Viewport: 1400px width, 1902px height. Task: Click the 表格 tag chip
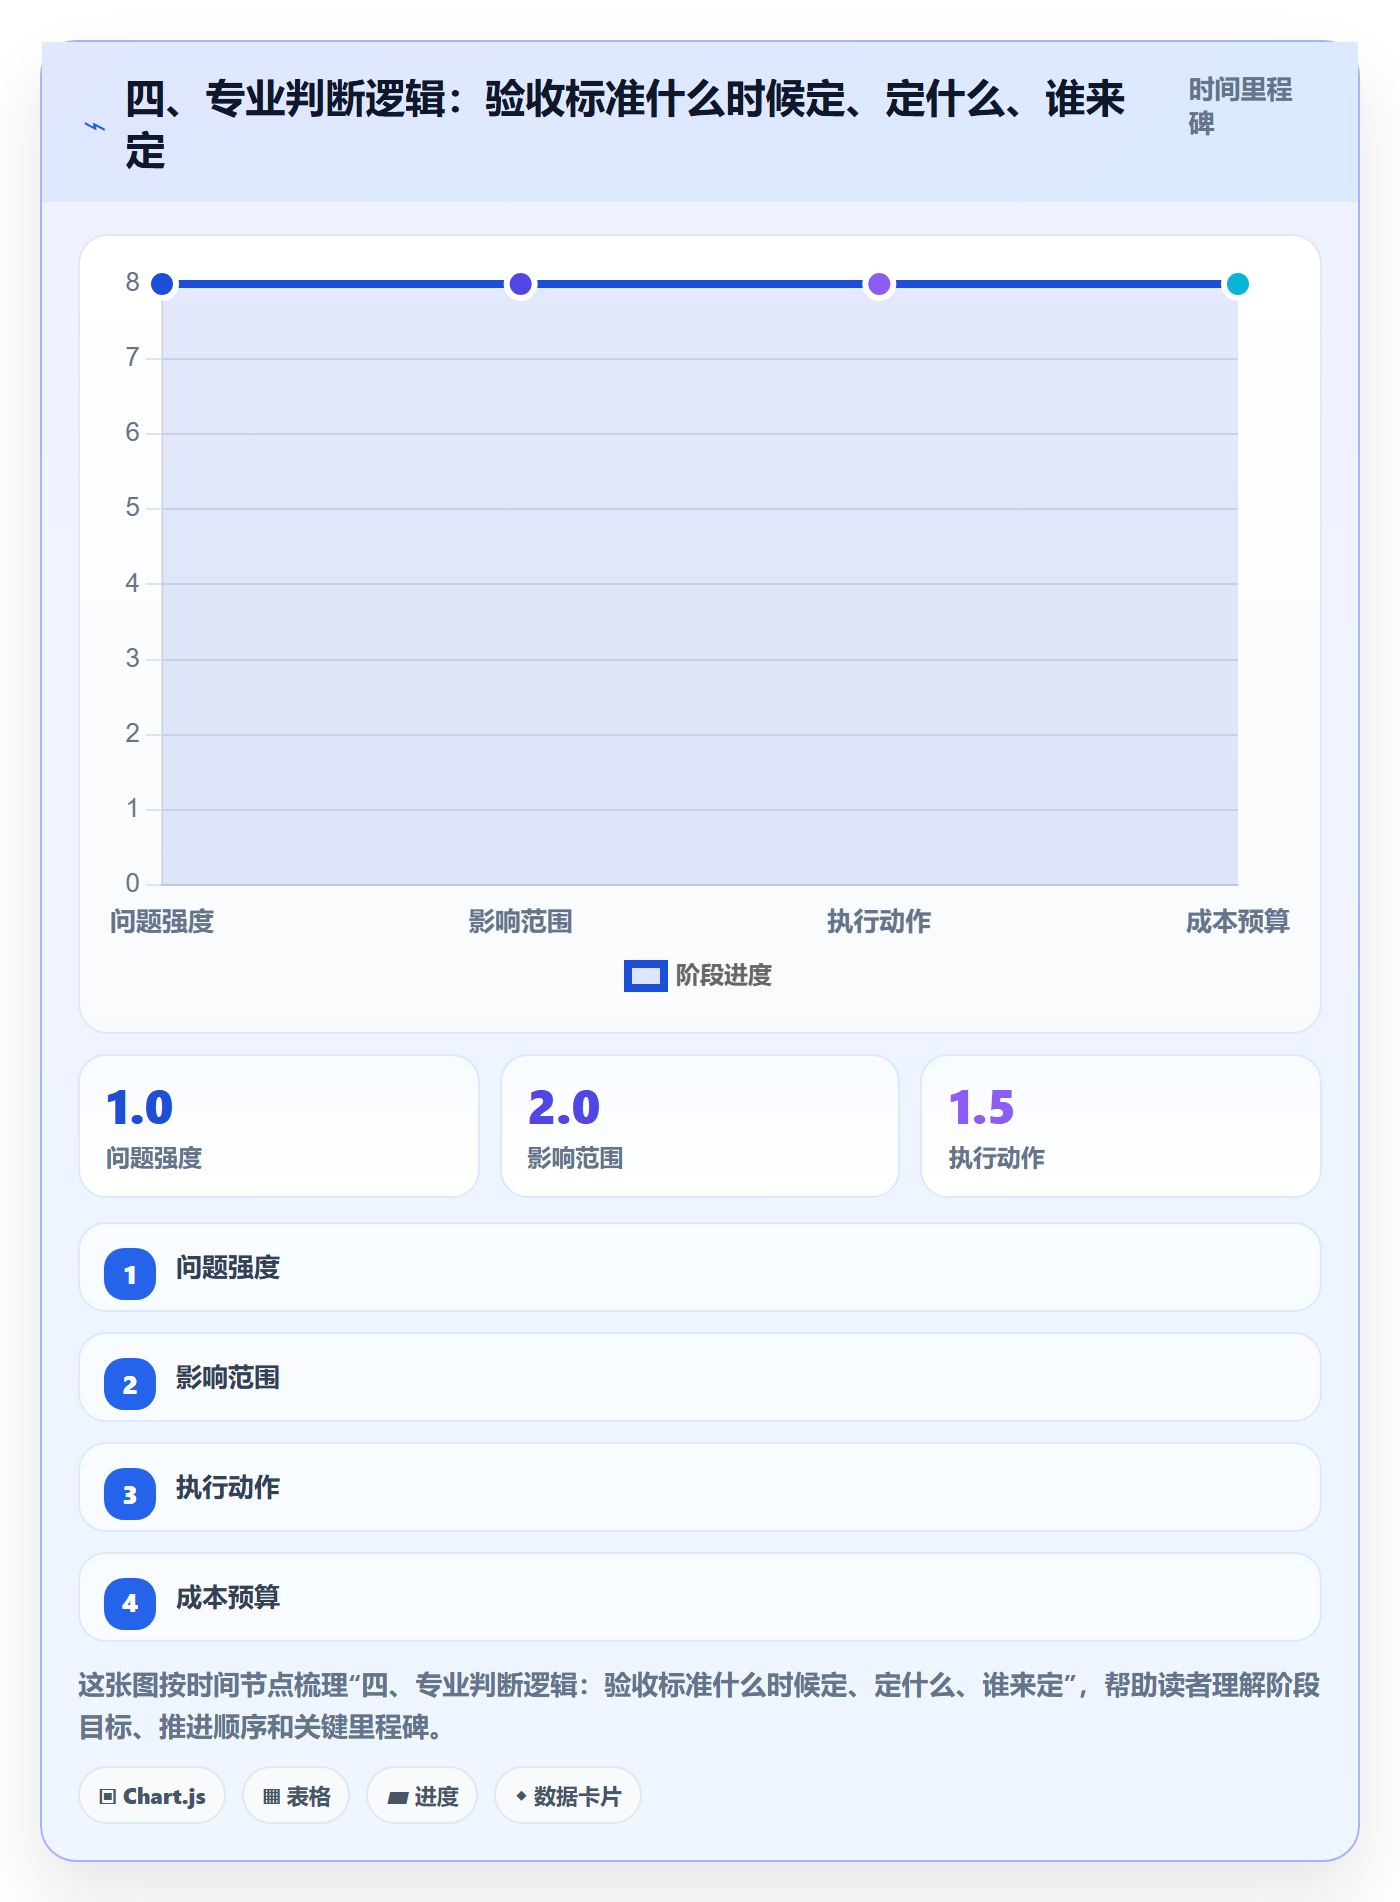tap(296, 1796)
